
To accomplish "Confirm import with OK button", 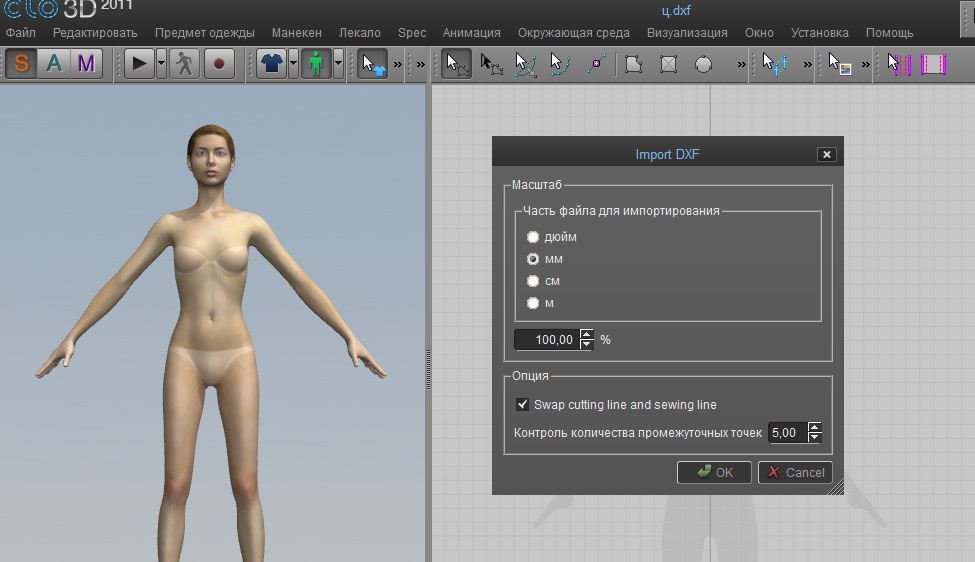I will click(x=714, y=472).
